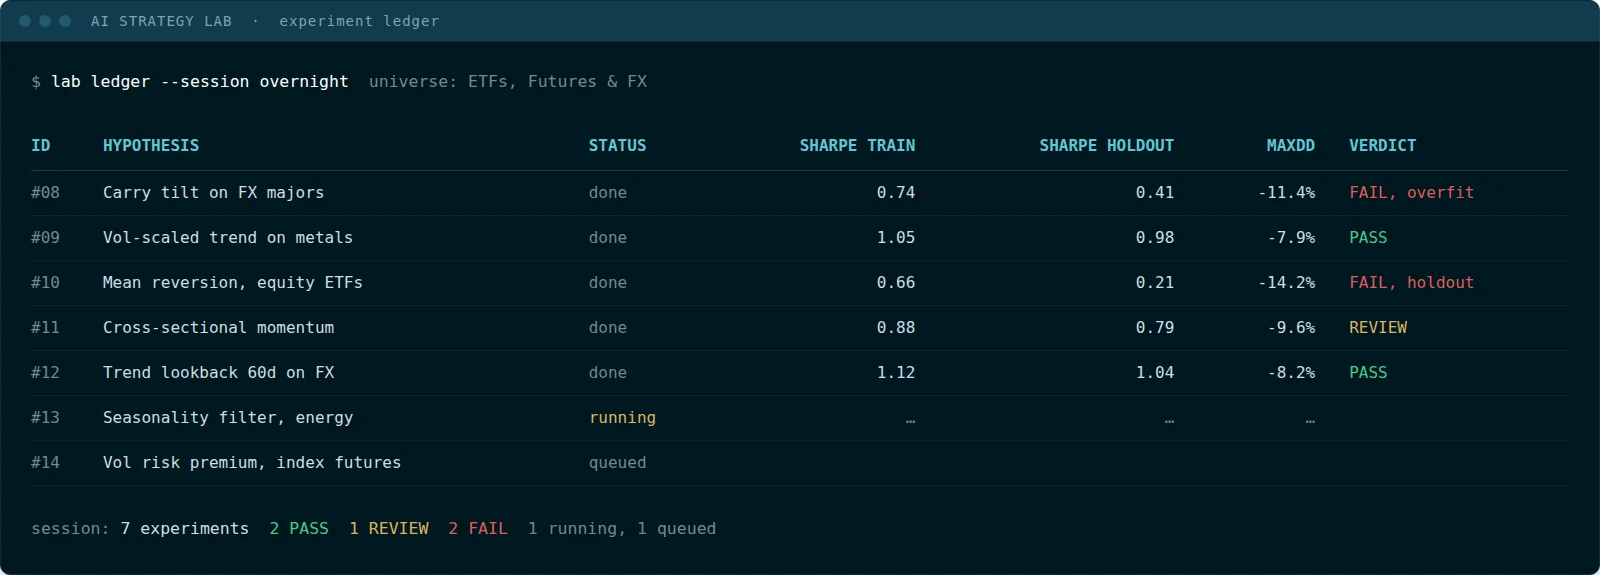Select 'Cross-sectional momentum' hypothesis
This screenshot has height=575, width=1600.
218,328
